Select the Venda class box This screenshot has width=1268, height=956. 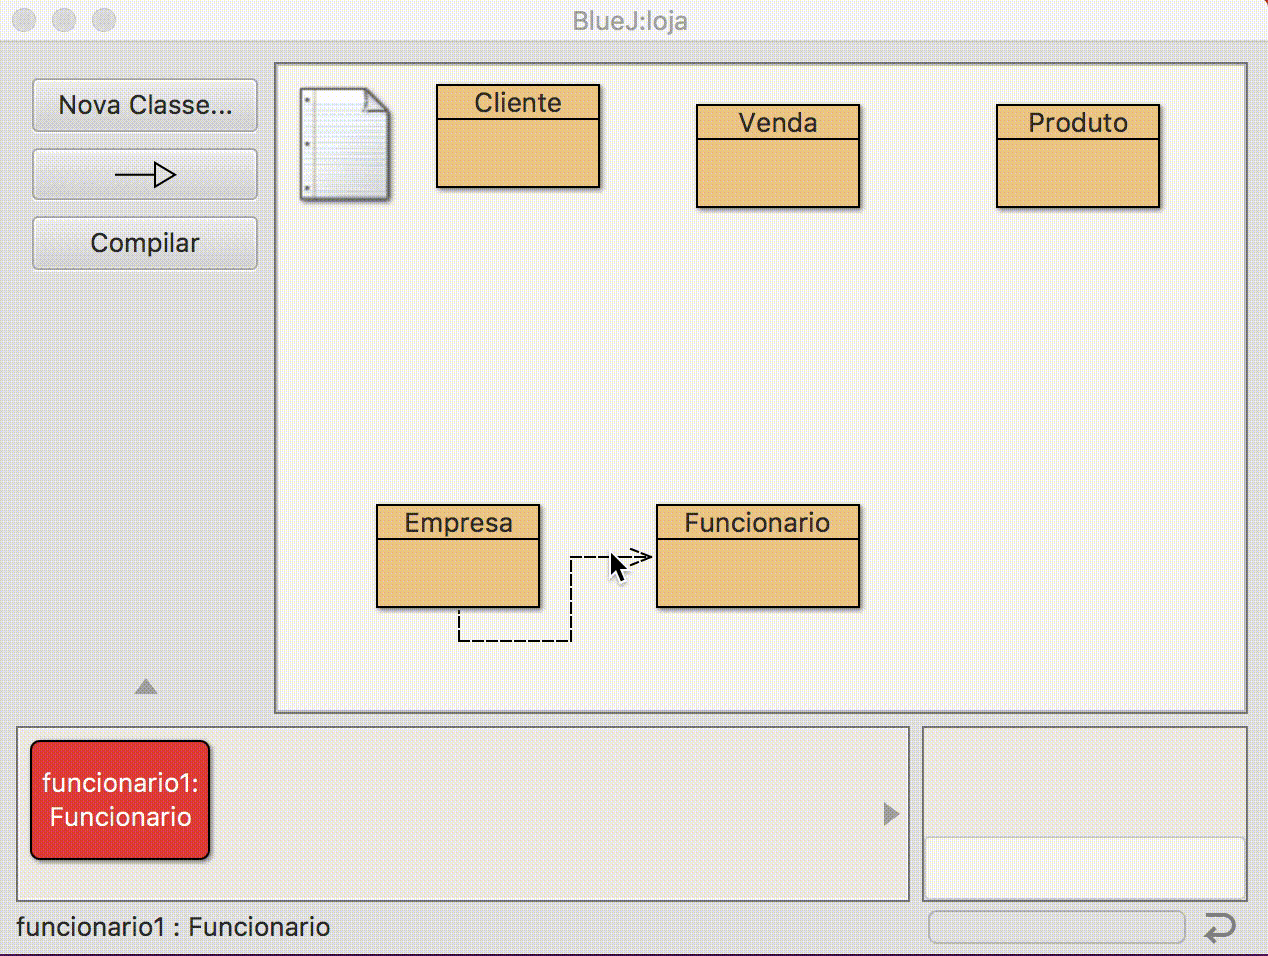[777, 157]
